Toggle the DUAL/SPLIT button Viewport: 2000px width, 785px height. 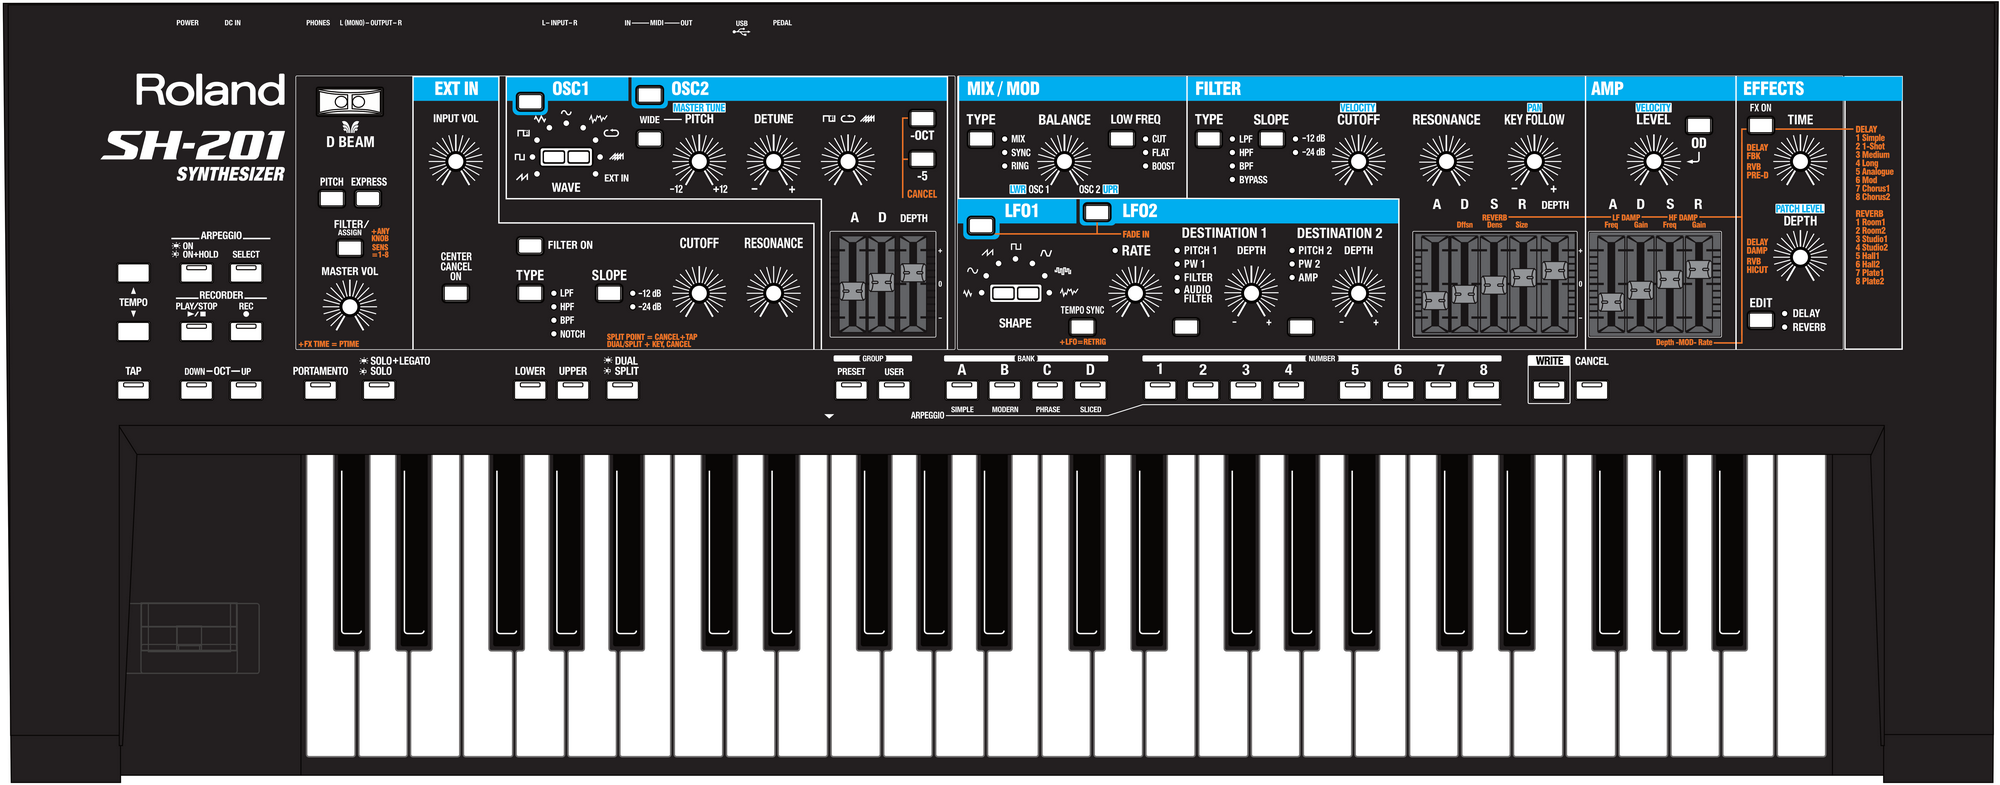622,389
